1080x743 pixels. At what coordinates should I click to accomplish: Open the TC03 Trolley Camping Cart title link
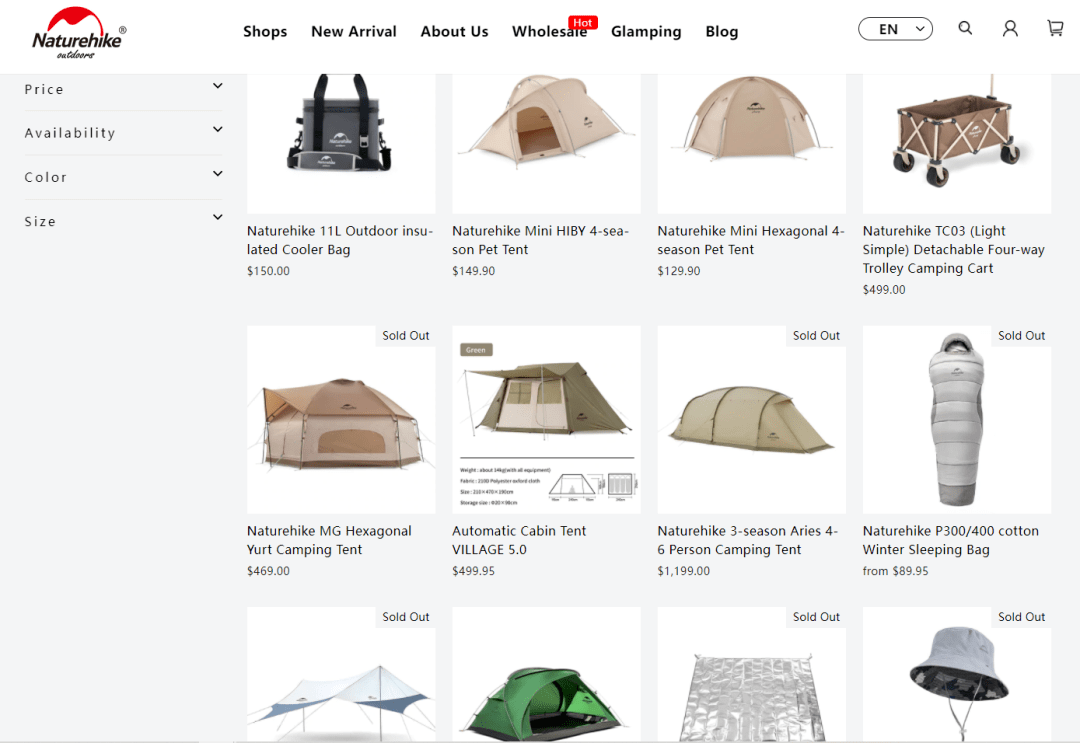pyautogui.click(x=953, y=249)
